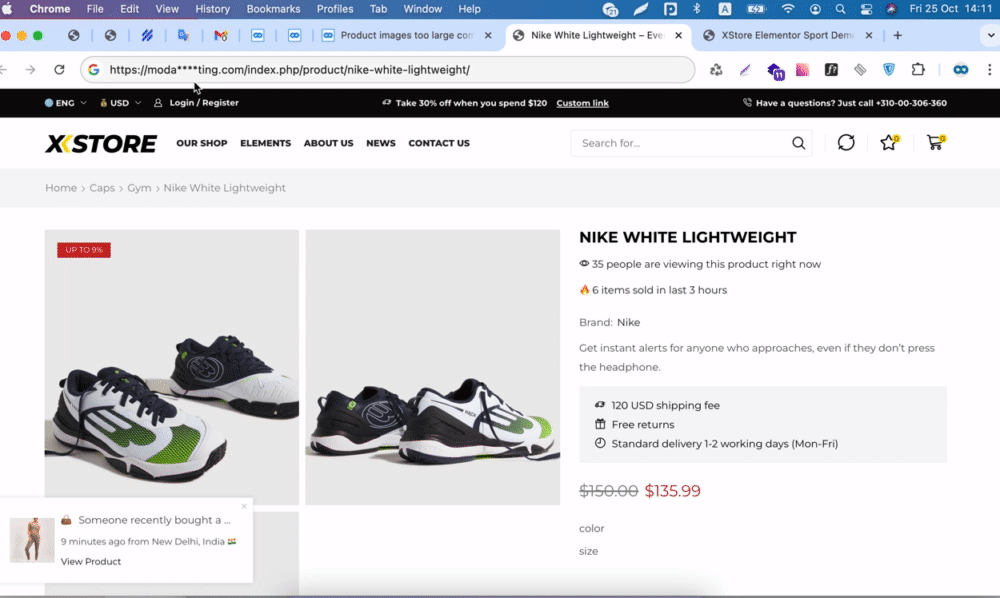Open the Chrome three-dot menu
The width and height of the screenshot is (1000, 598).
(989, 69)
